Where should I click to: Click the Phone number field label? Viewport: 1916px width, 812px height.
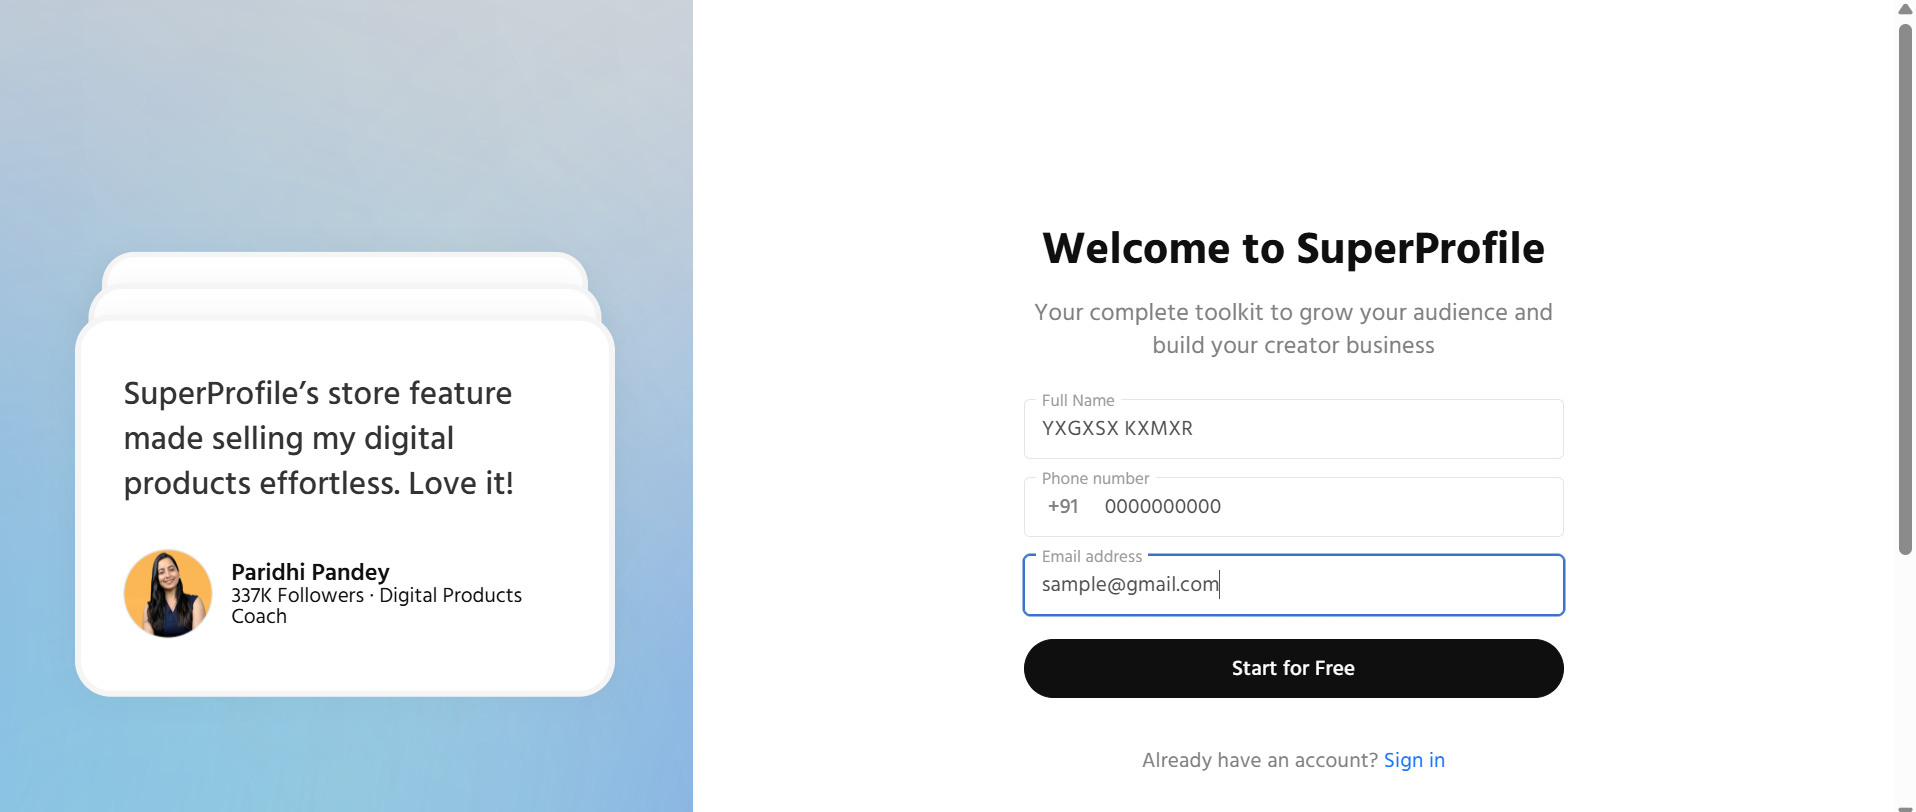[x=1095, y=478]
